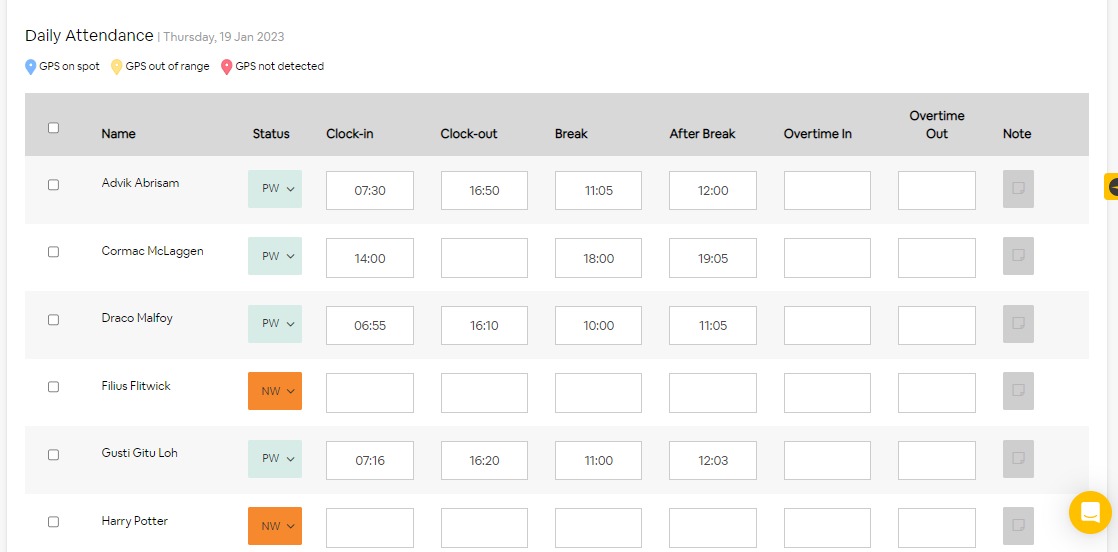
Task: Open the yellow chat support widget
Action: [1089, 513]
